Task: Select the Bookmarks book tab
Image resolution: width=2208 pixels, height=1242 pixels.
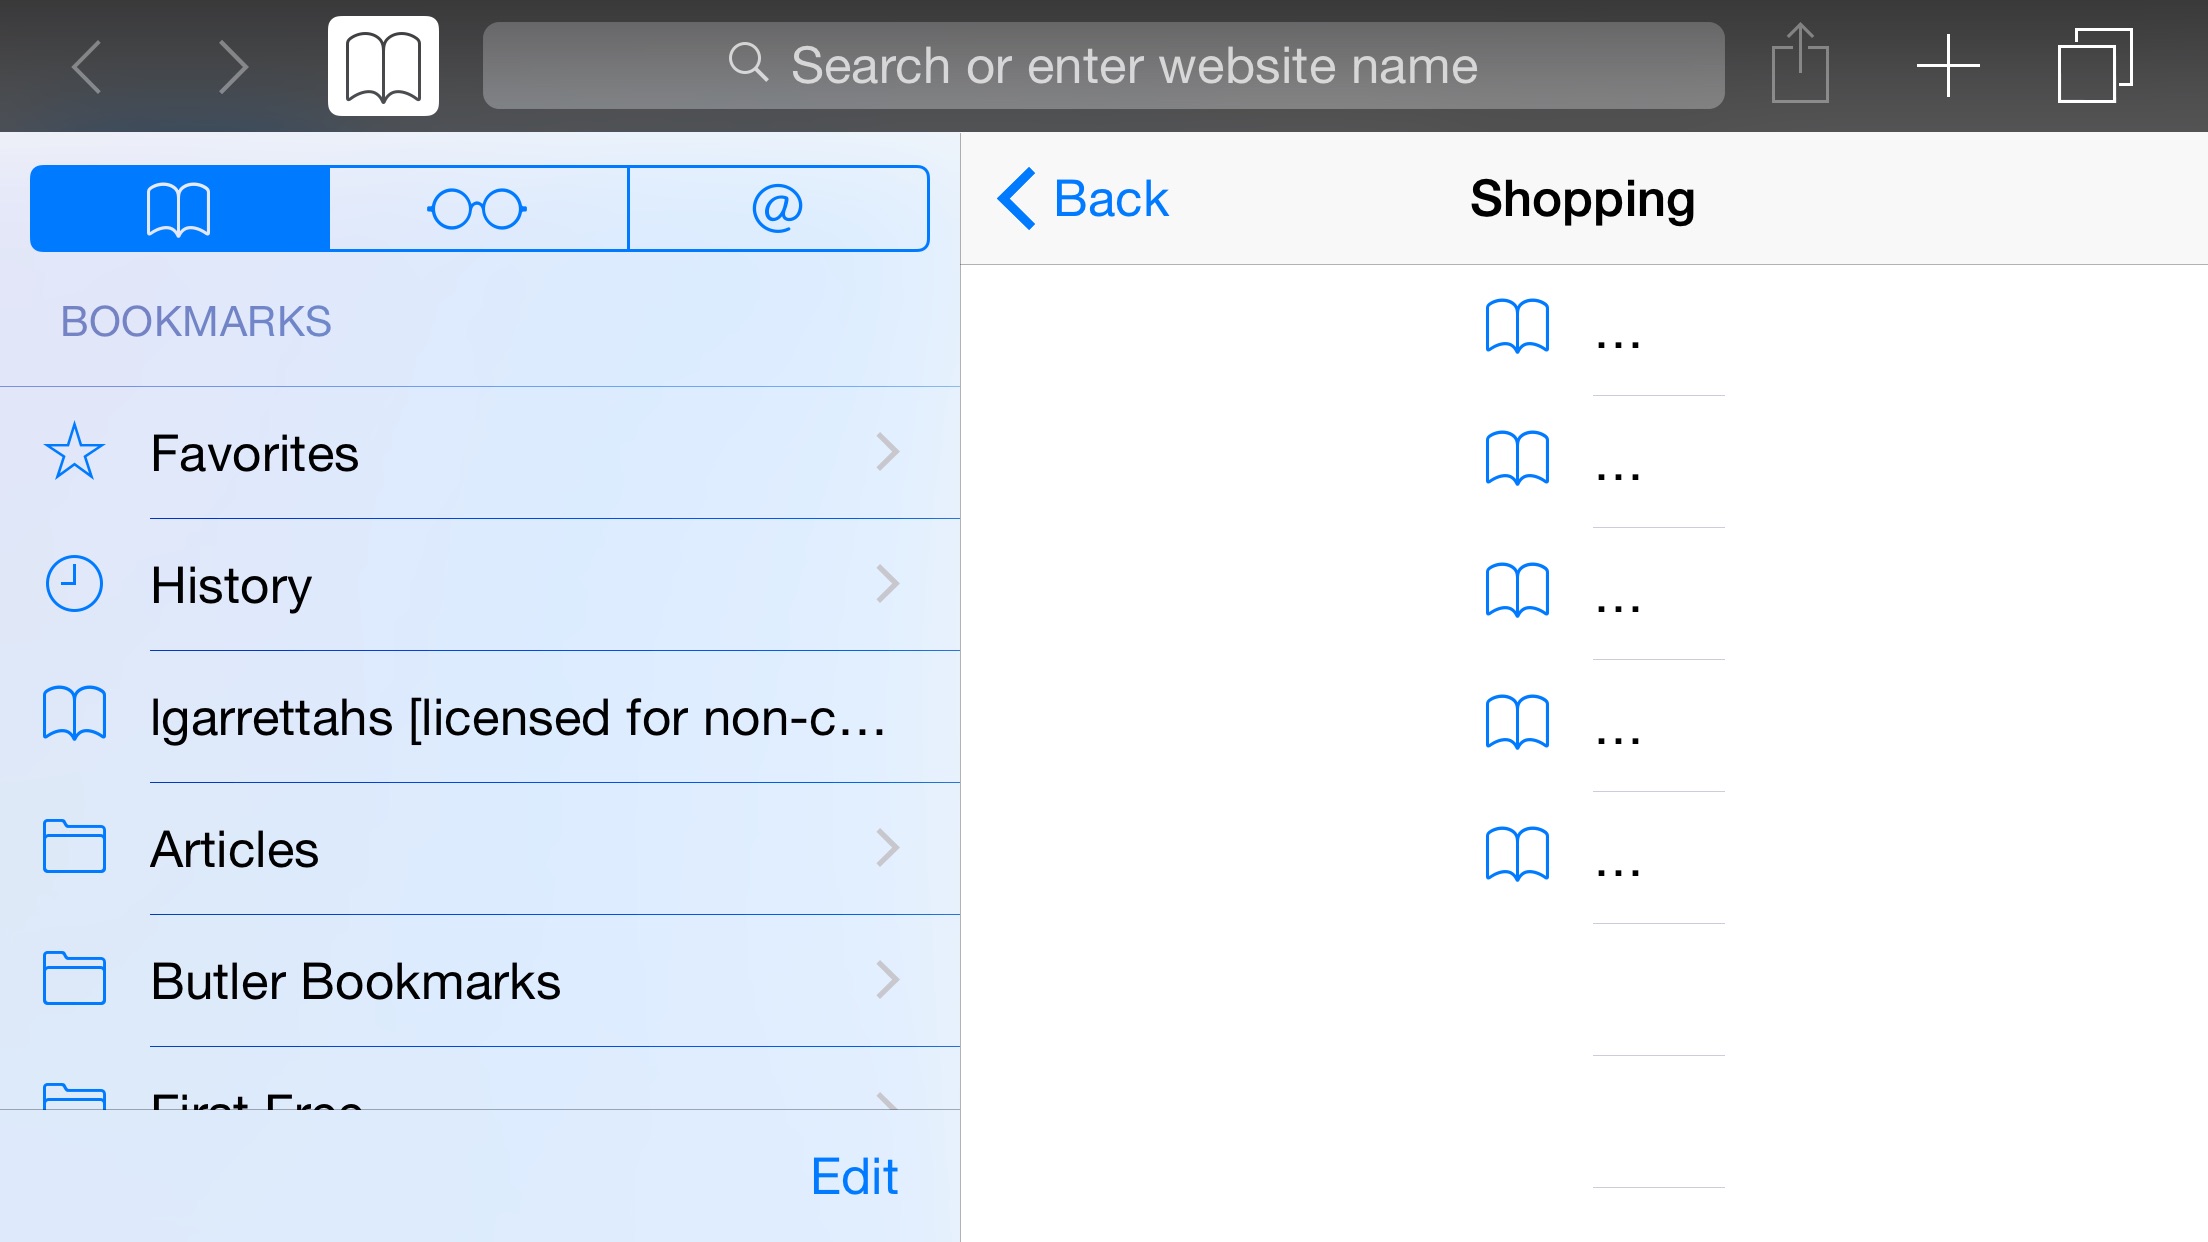Action: pyautogui.click(x=179, y=208)
